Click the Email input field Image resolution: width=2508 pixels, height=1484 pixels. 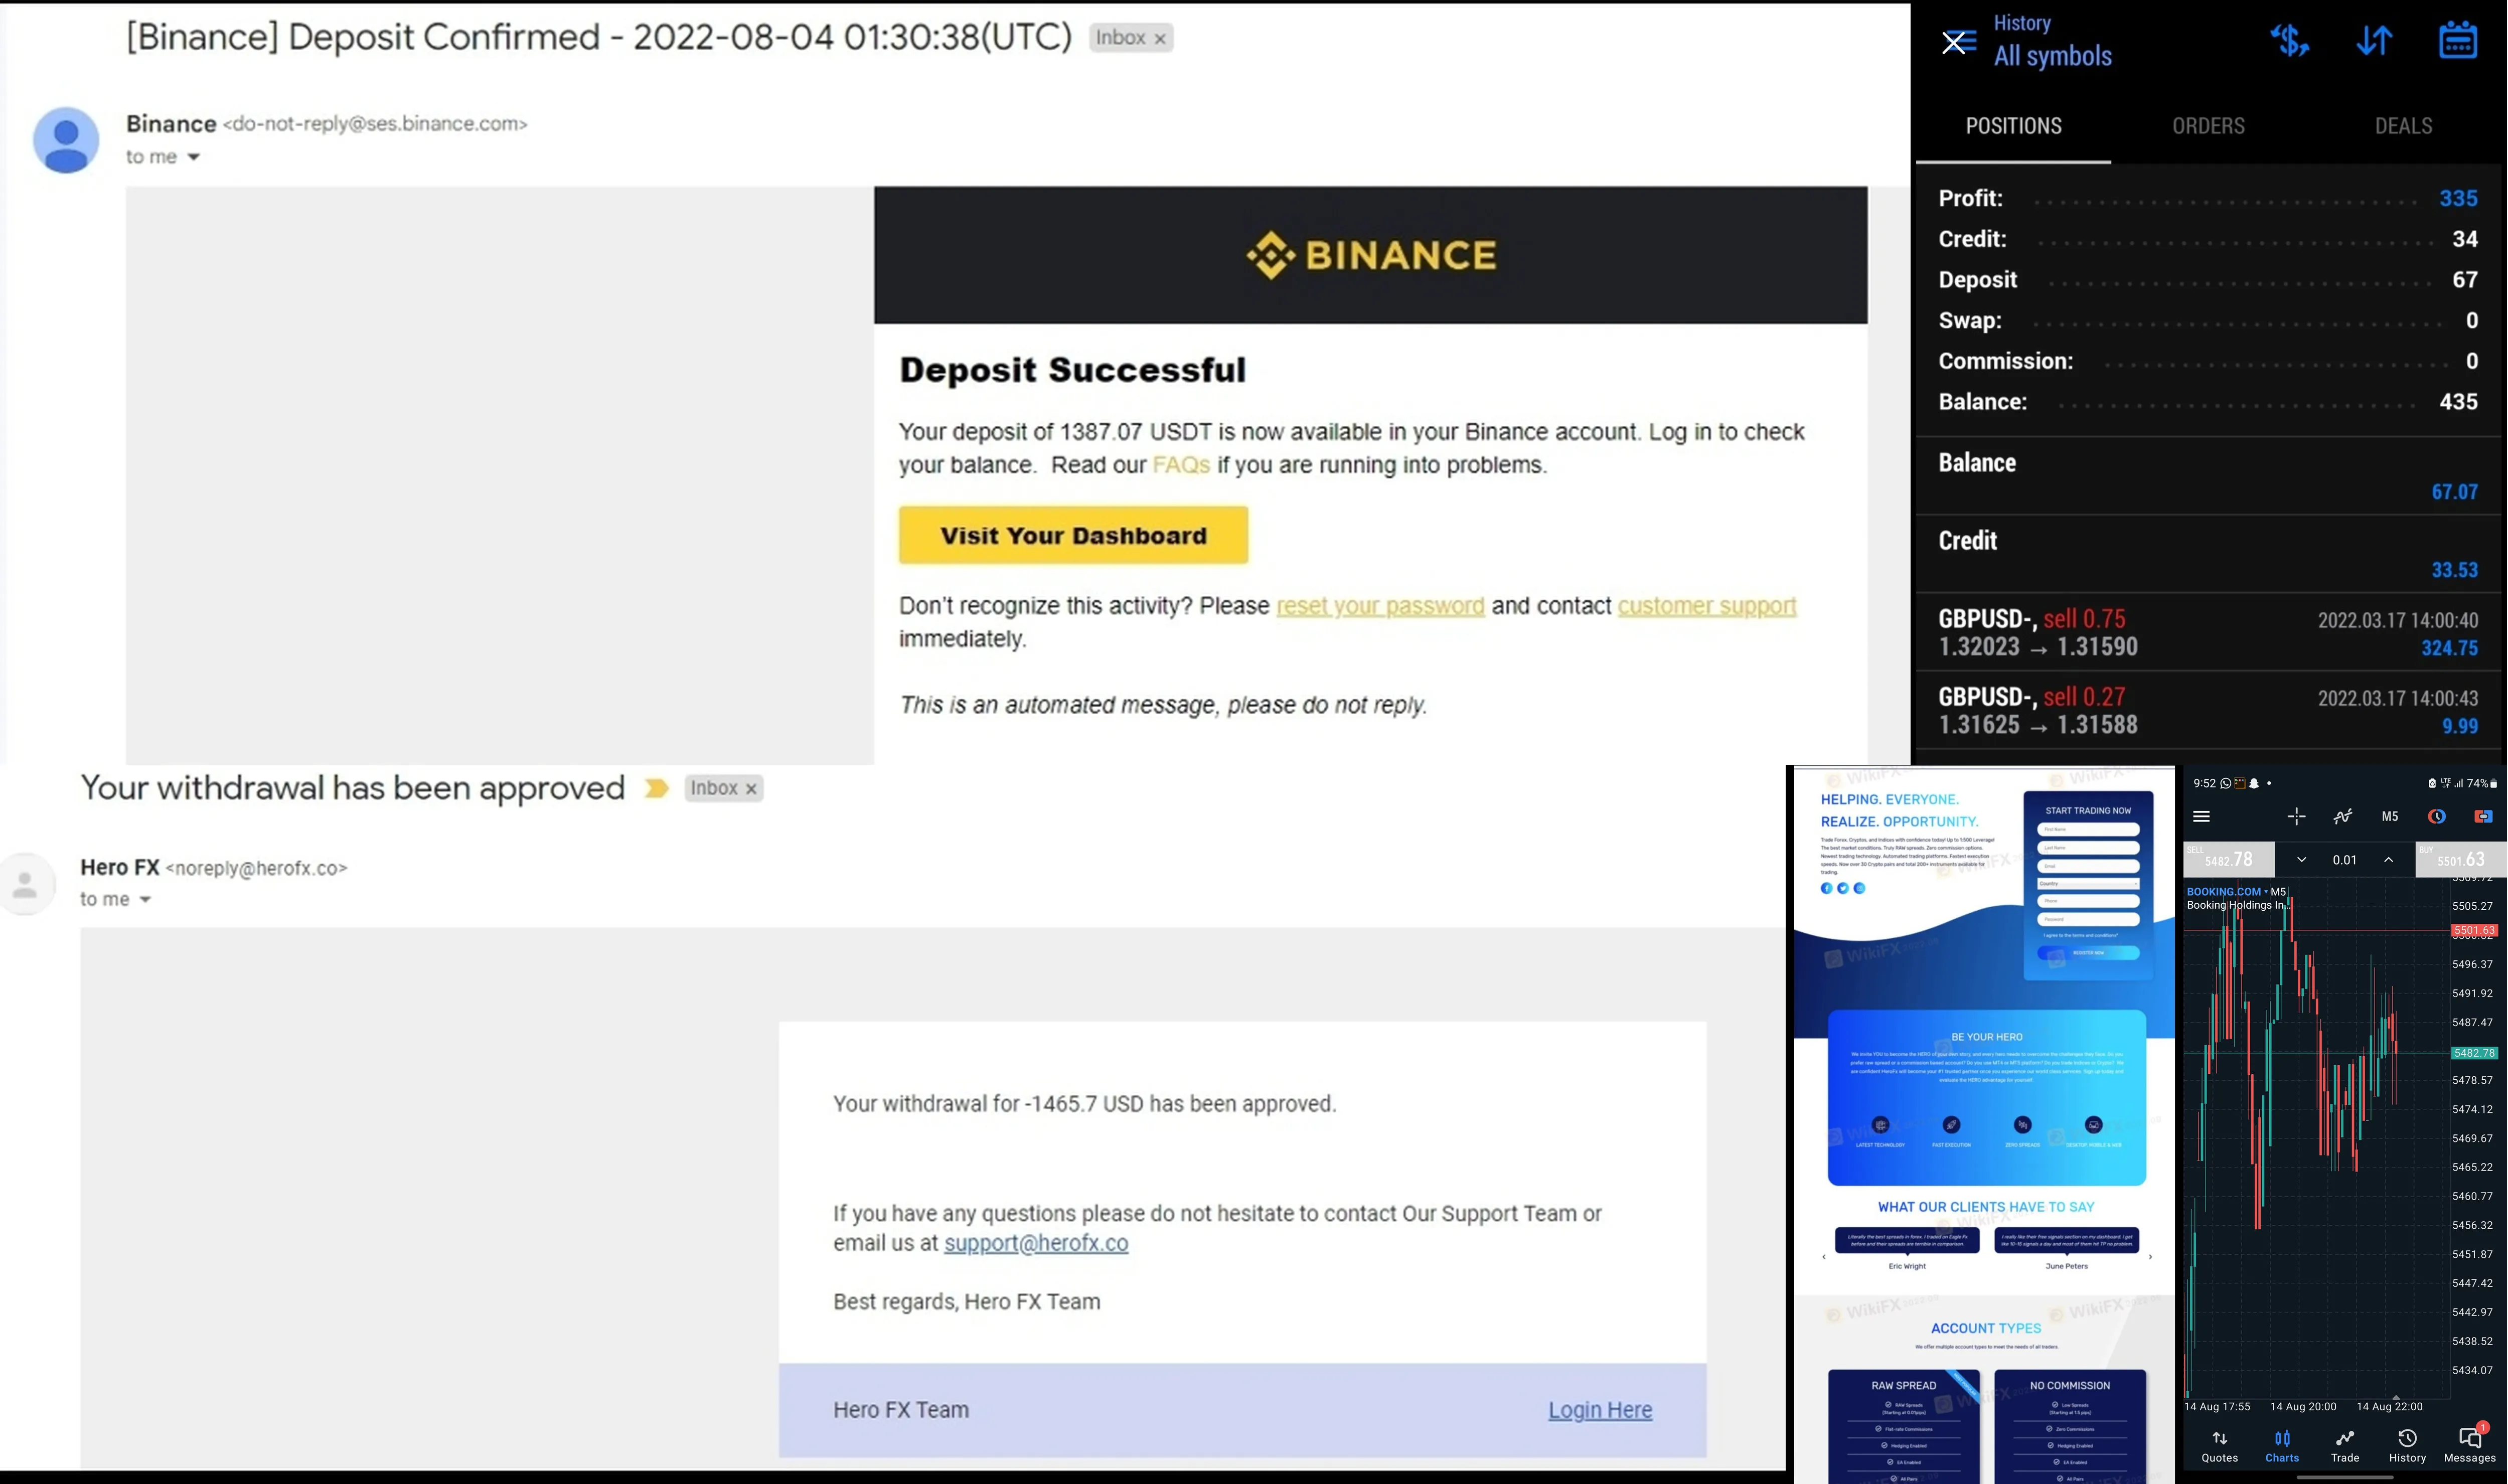(2088, 865)
